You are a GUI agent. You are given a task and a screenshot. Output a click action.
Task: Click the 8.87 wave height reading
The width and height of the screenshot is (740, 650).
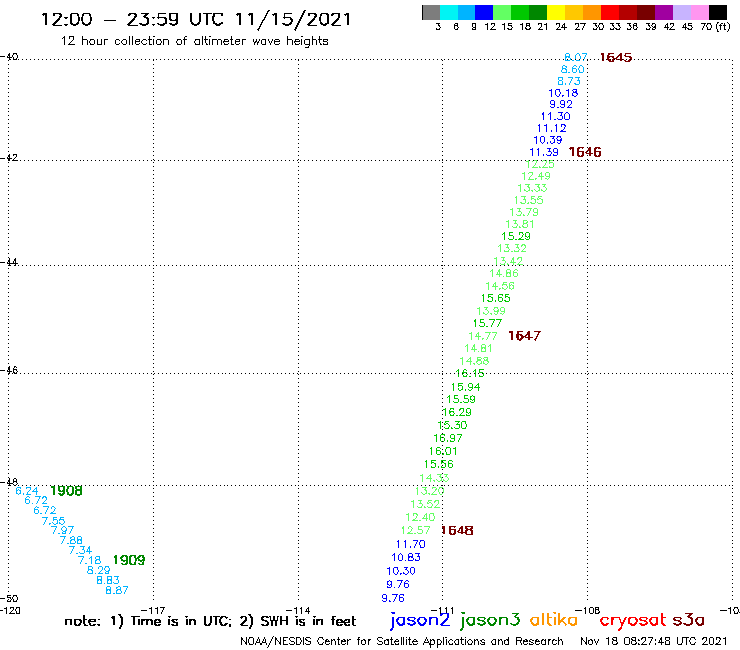[117, 590]
